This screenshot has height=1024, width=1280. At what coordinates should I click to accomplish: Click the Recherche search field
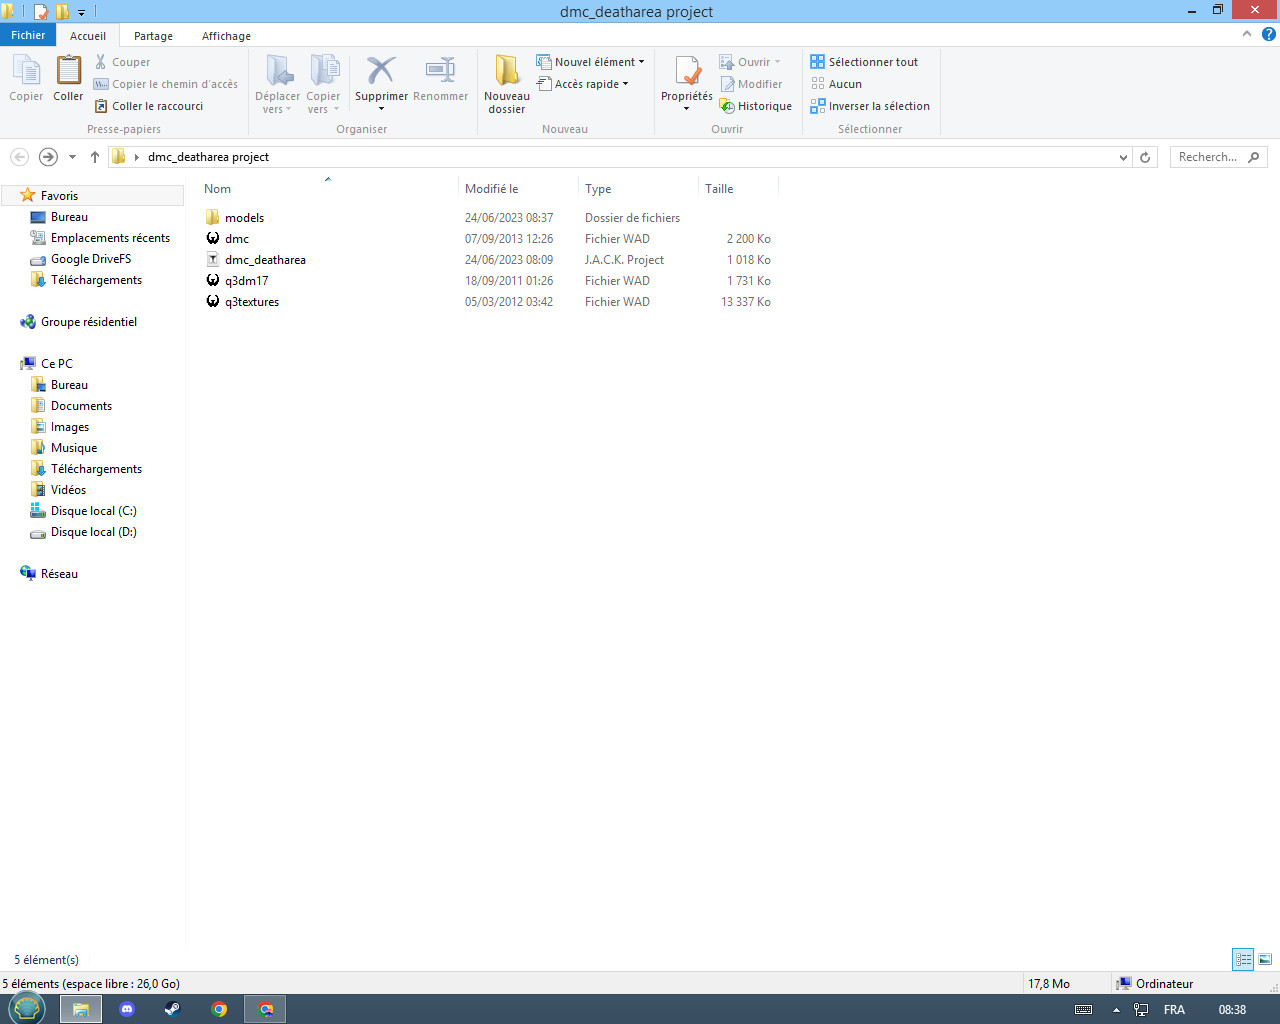click(1219, 157)
